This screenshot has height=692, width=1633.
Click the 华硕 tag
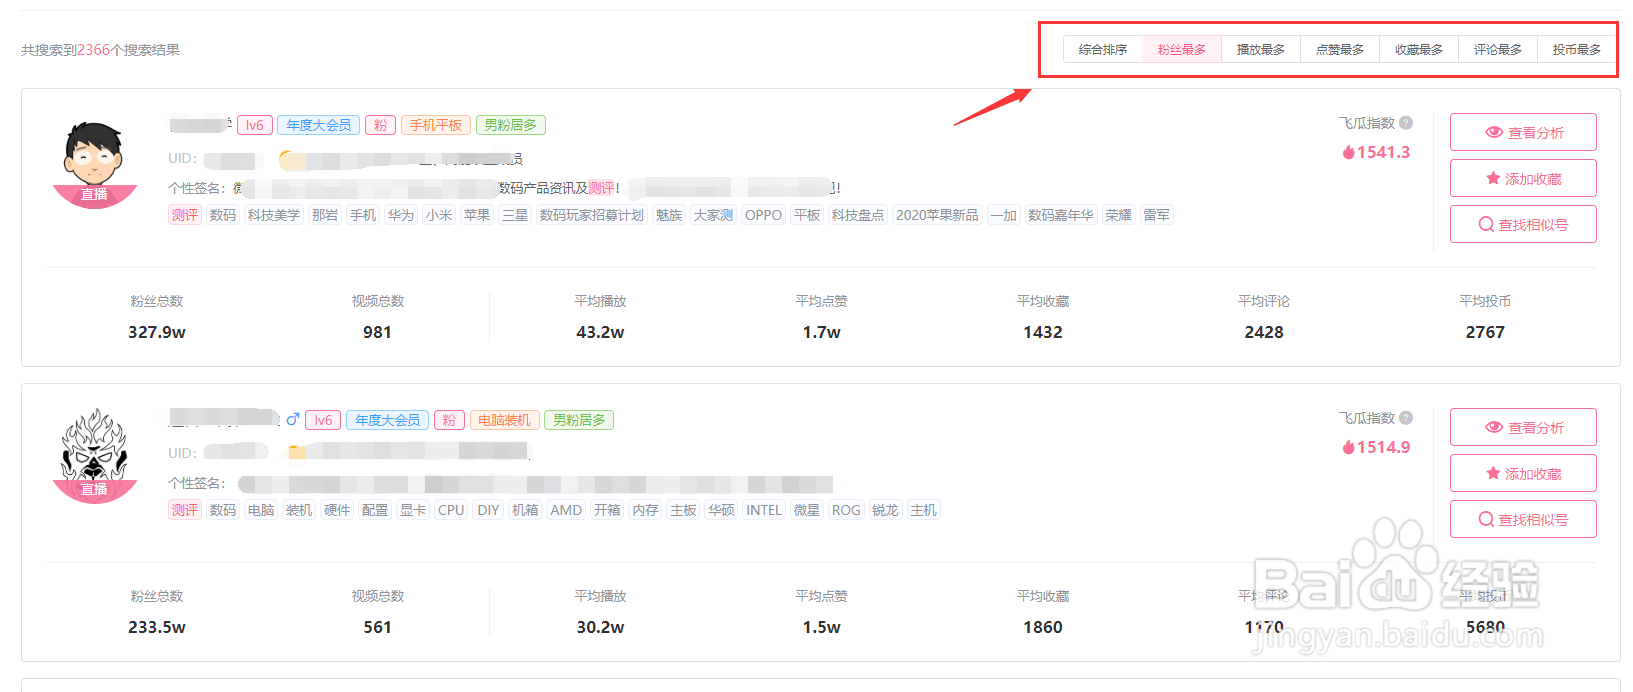click(x=721, y=510)
